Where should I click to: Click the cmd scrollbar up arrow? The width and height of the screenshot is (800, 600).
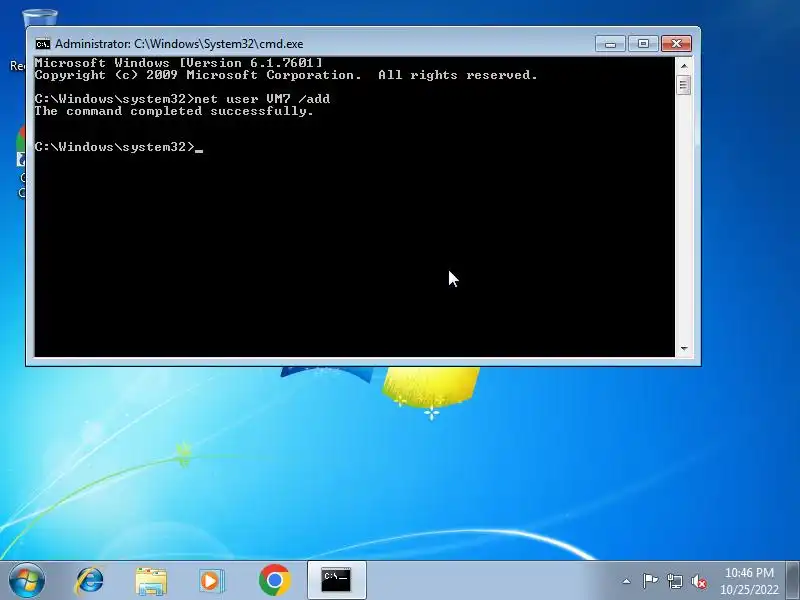click(x=684, y=66)
